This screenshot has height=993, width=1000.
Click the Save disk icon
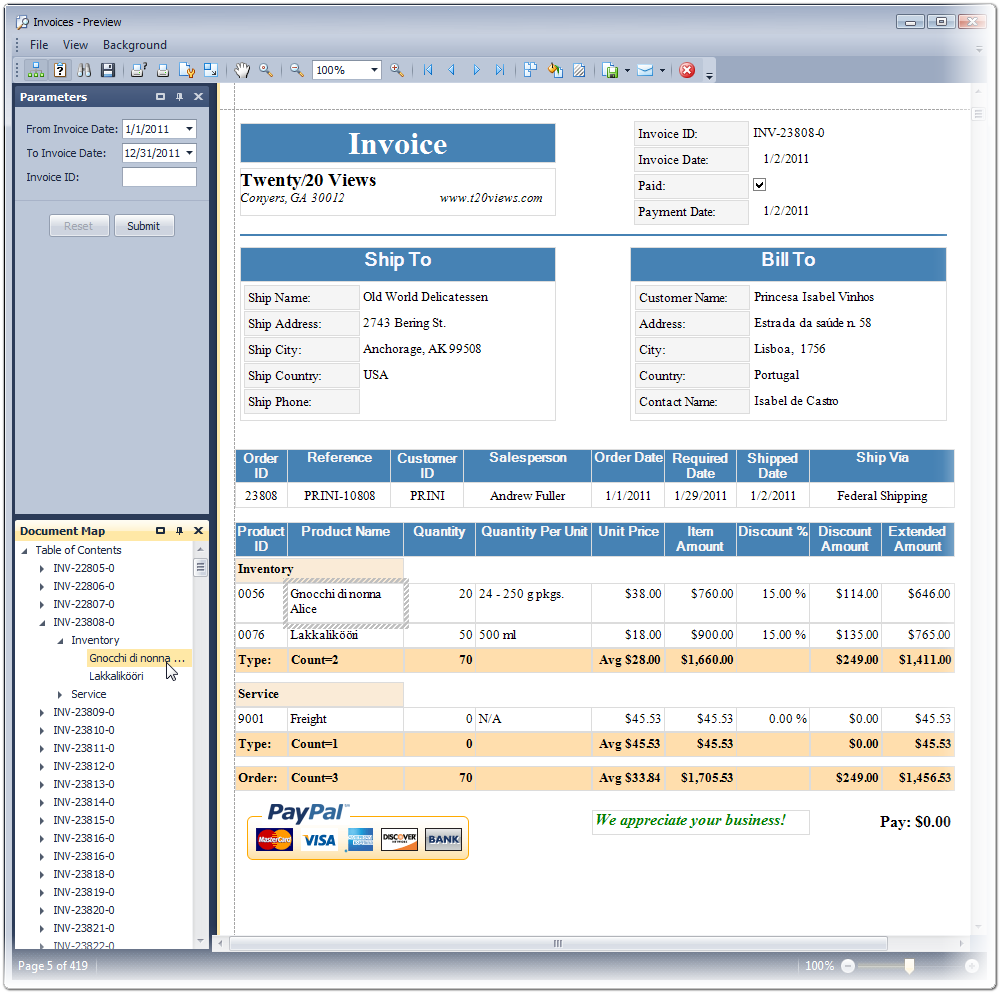[x=108, y=70]
